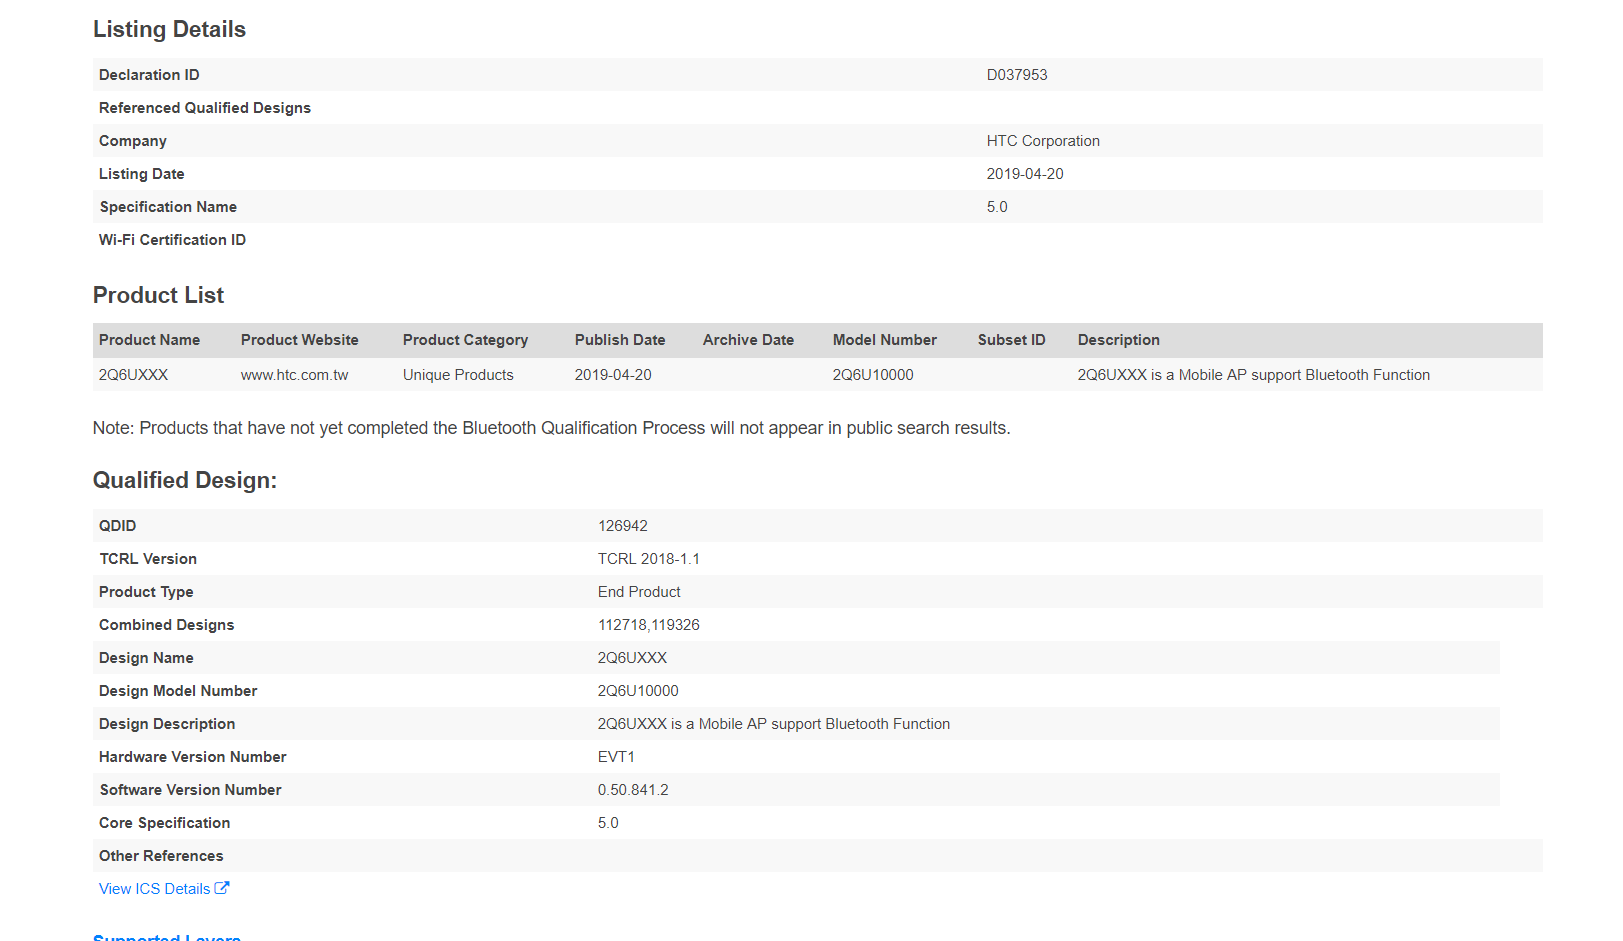1623x941 pixels.
Task: Click the Description column header
Action: [1118, 340]
